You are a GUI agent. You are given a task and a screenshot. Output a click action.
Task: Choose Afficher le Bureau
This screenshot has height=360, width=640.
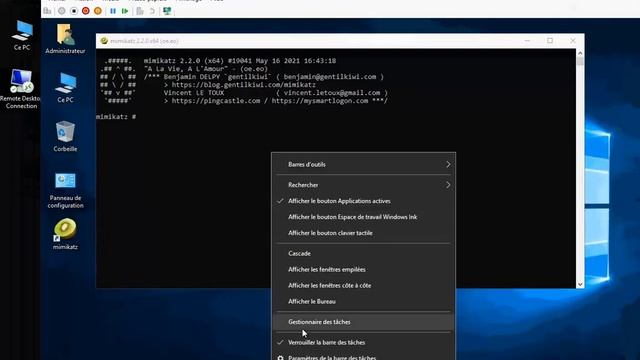[364, 301]
